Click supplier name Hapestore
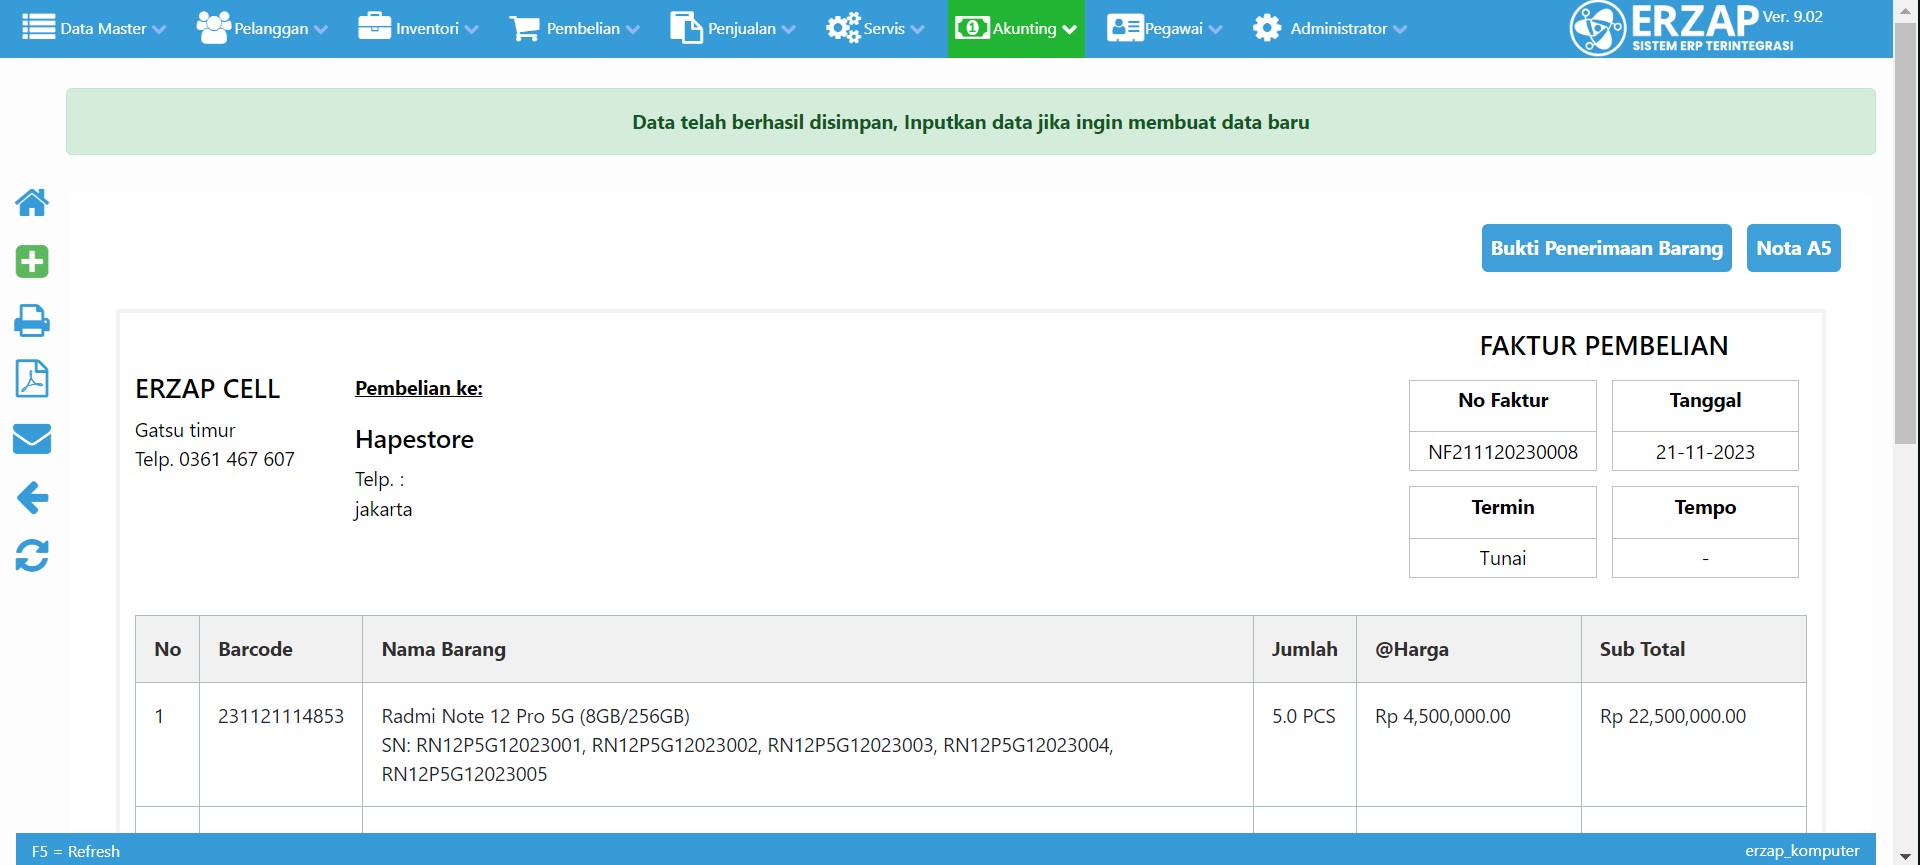1920x865 pixels. point(414,439)
